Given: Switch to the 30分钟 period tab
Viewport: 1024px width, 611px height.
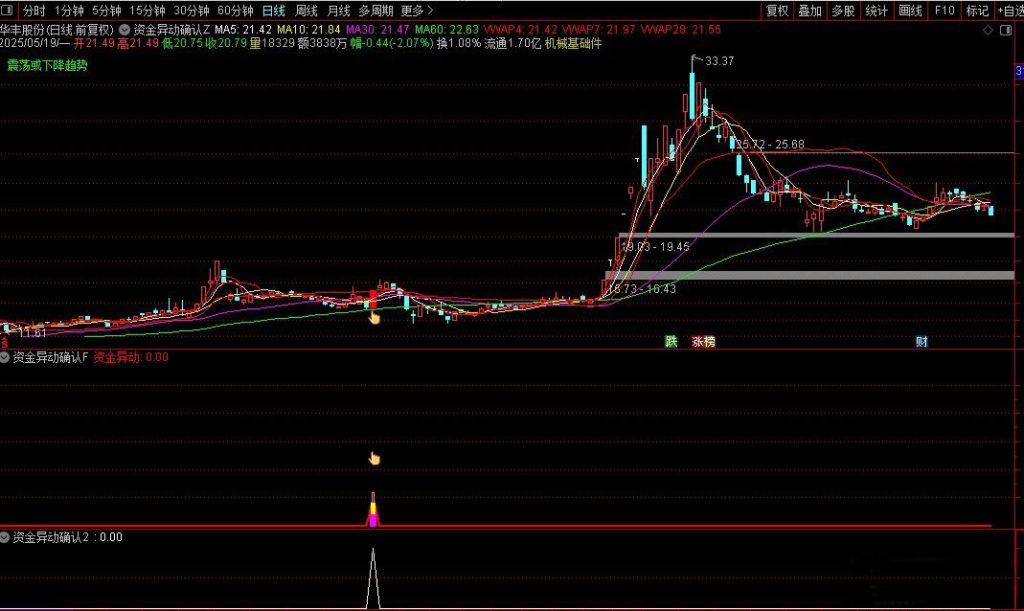Looking at the screenshot, I should pyautogui.click(x=191, y=10).
